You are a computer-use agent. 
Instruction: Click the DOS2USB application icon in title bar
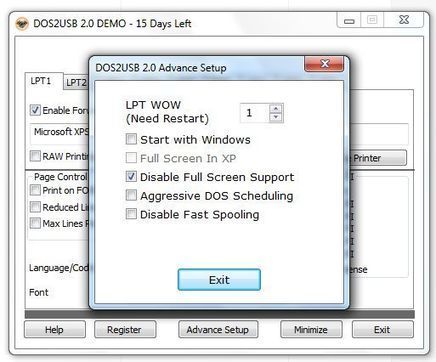click(x=22, y=24)
